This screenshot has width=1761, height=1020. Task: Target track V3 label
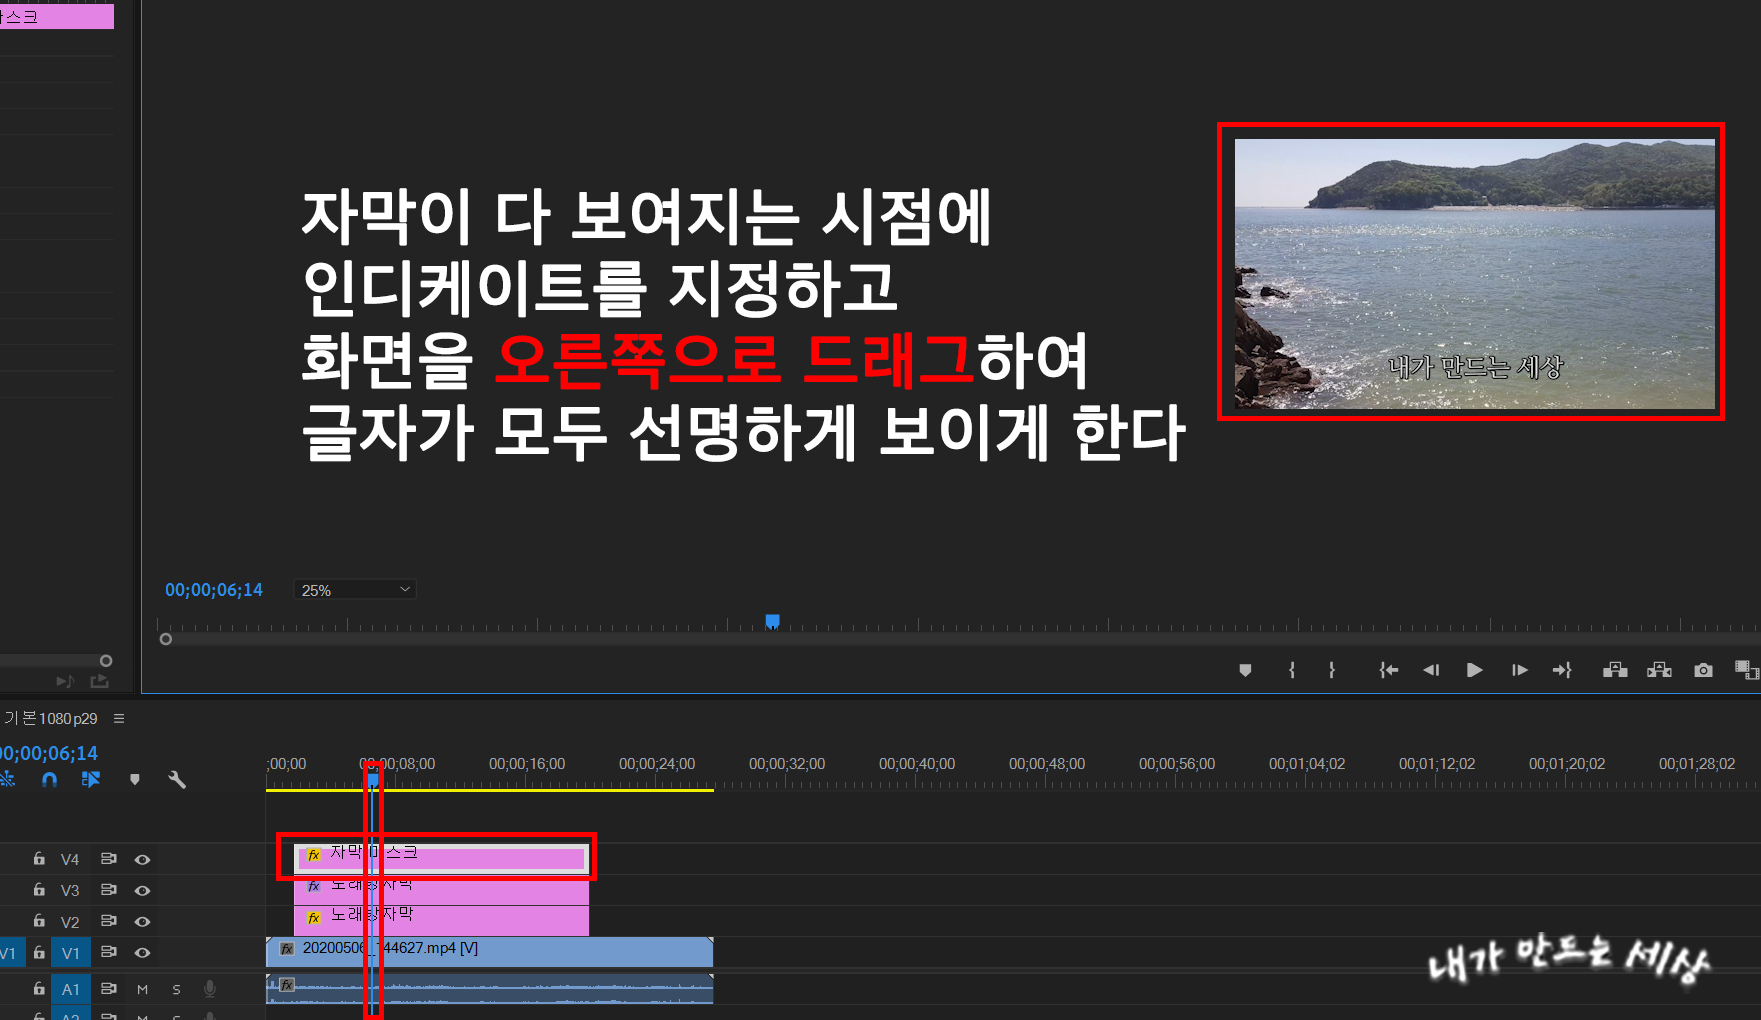[x=70, y=890]
